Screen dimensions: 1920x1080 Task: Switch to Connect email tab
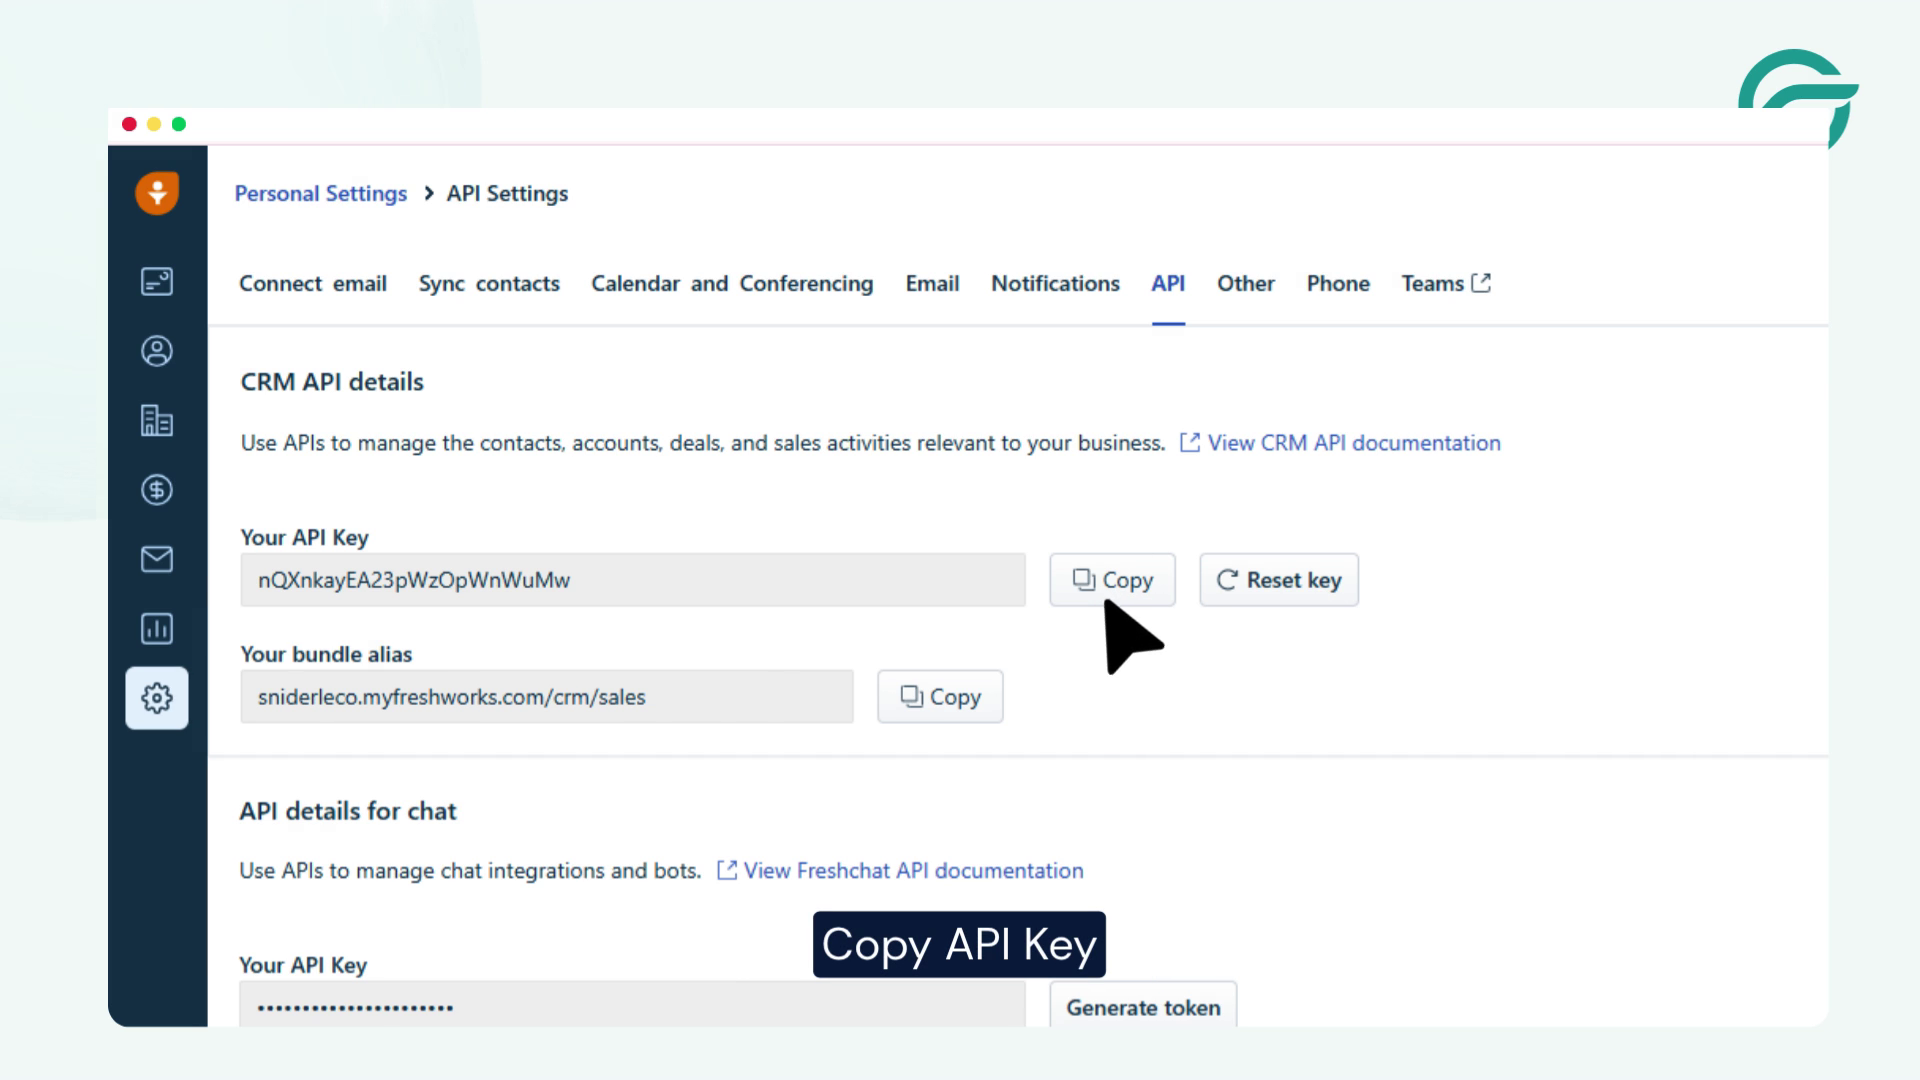click(313, 284)
